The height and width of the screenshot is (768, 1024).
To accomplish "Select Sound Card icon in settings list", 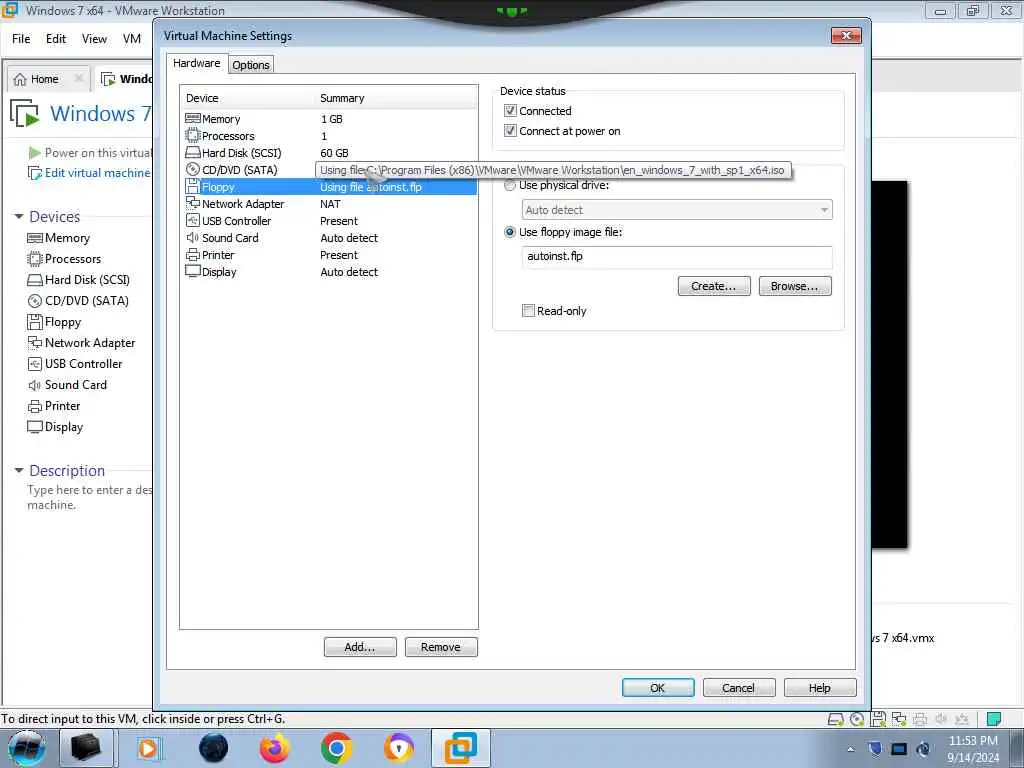I will 193,238.
